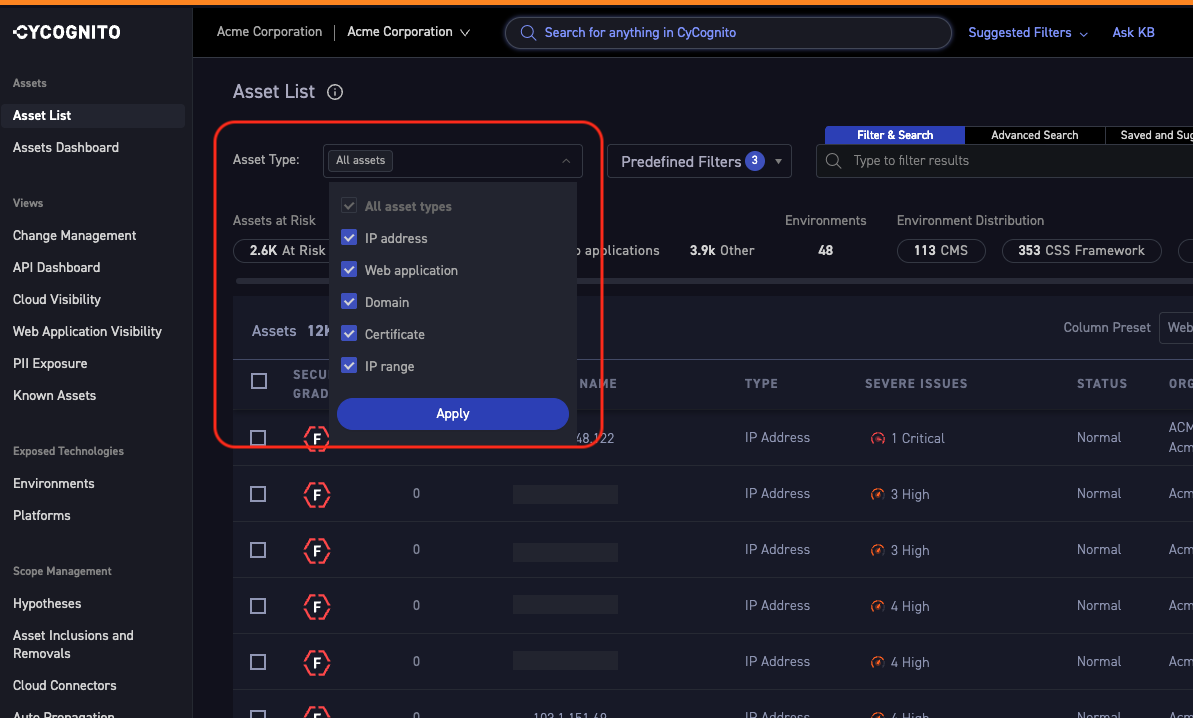Toggle the IP range checkbox

(x=349, y=365)
